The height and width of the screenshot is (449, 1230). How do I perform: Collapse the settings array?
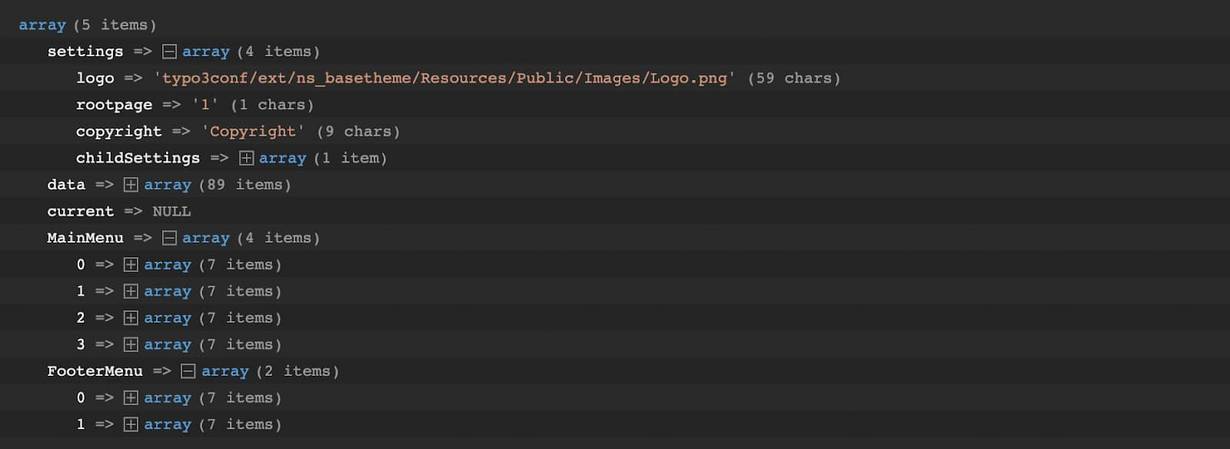(x=169, y=52)
